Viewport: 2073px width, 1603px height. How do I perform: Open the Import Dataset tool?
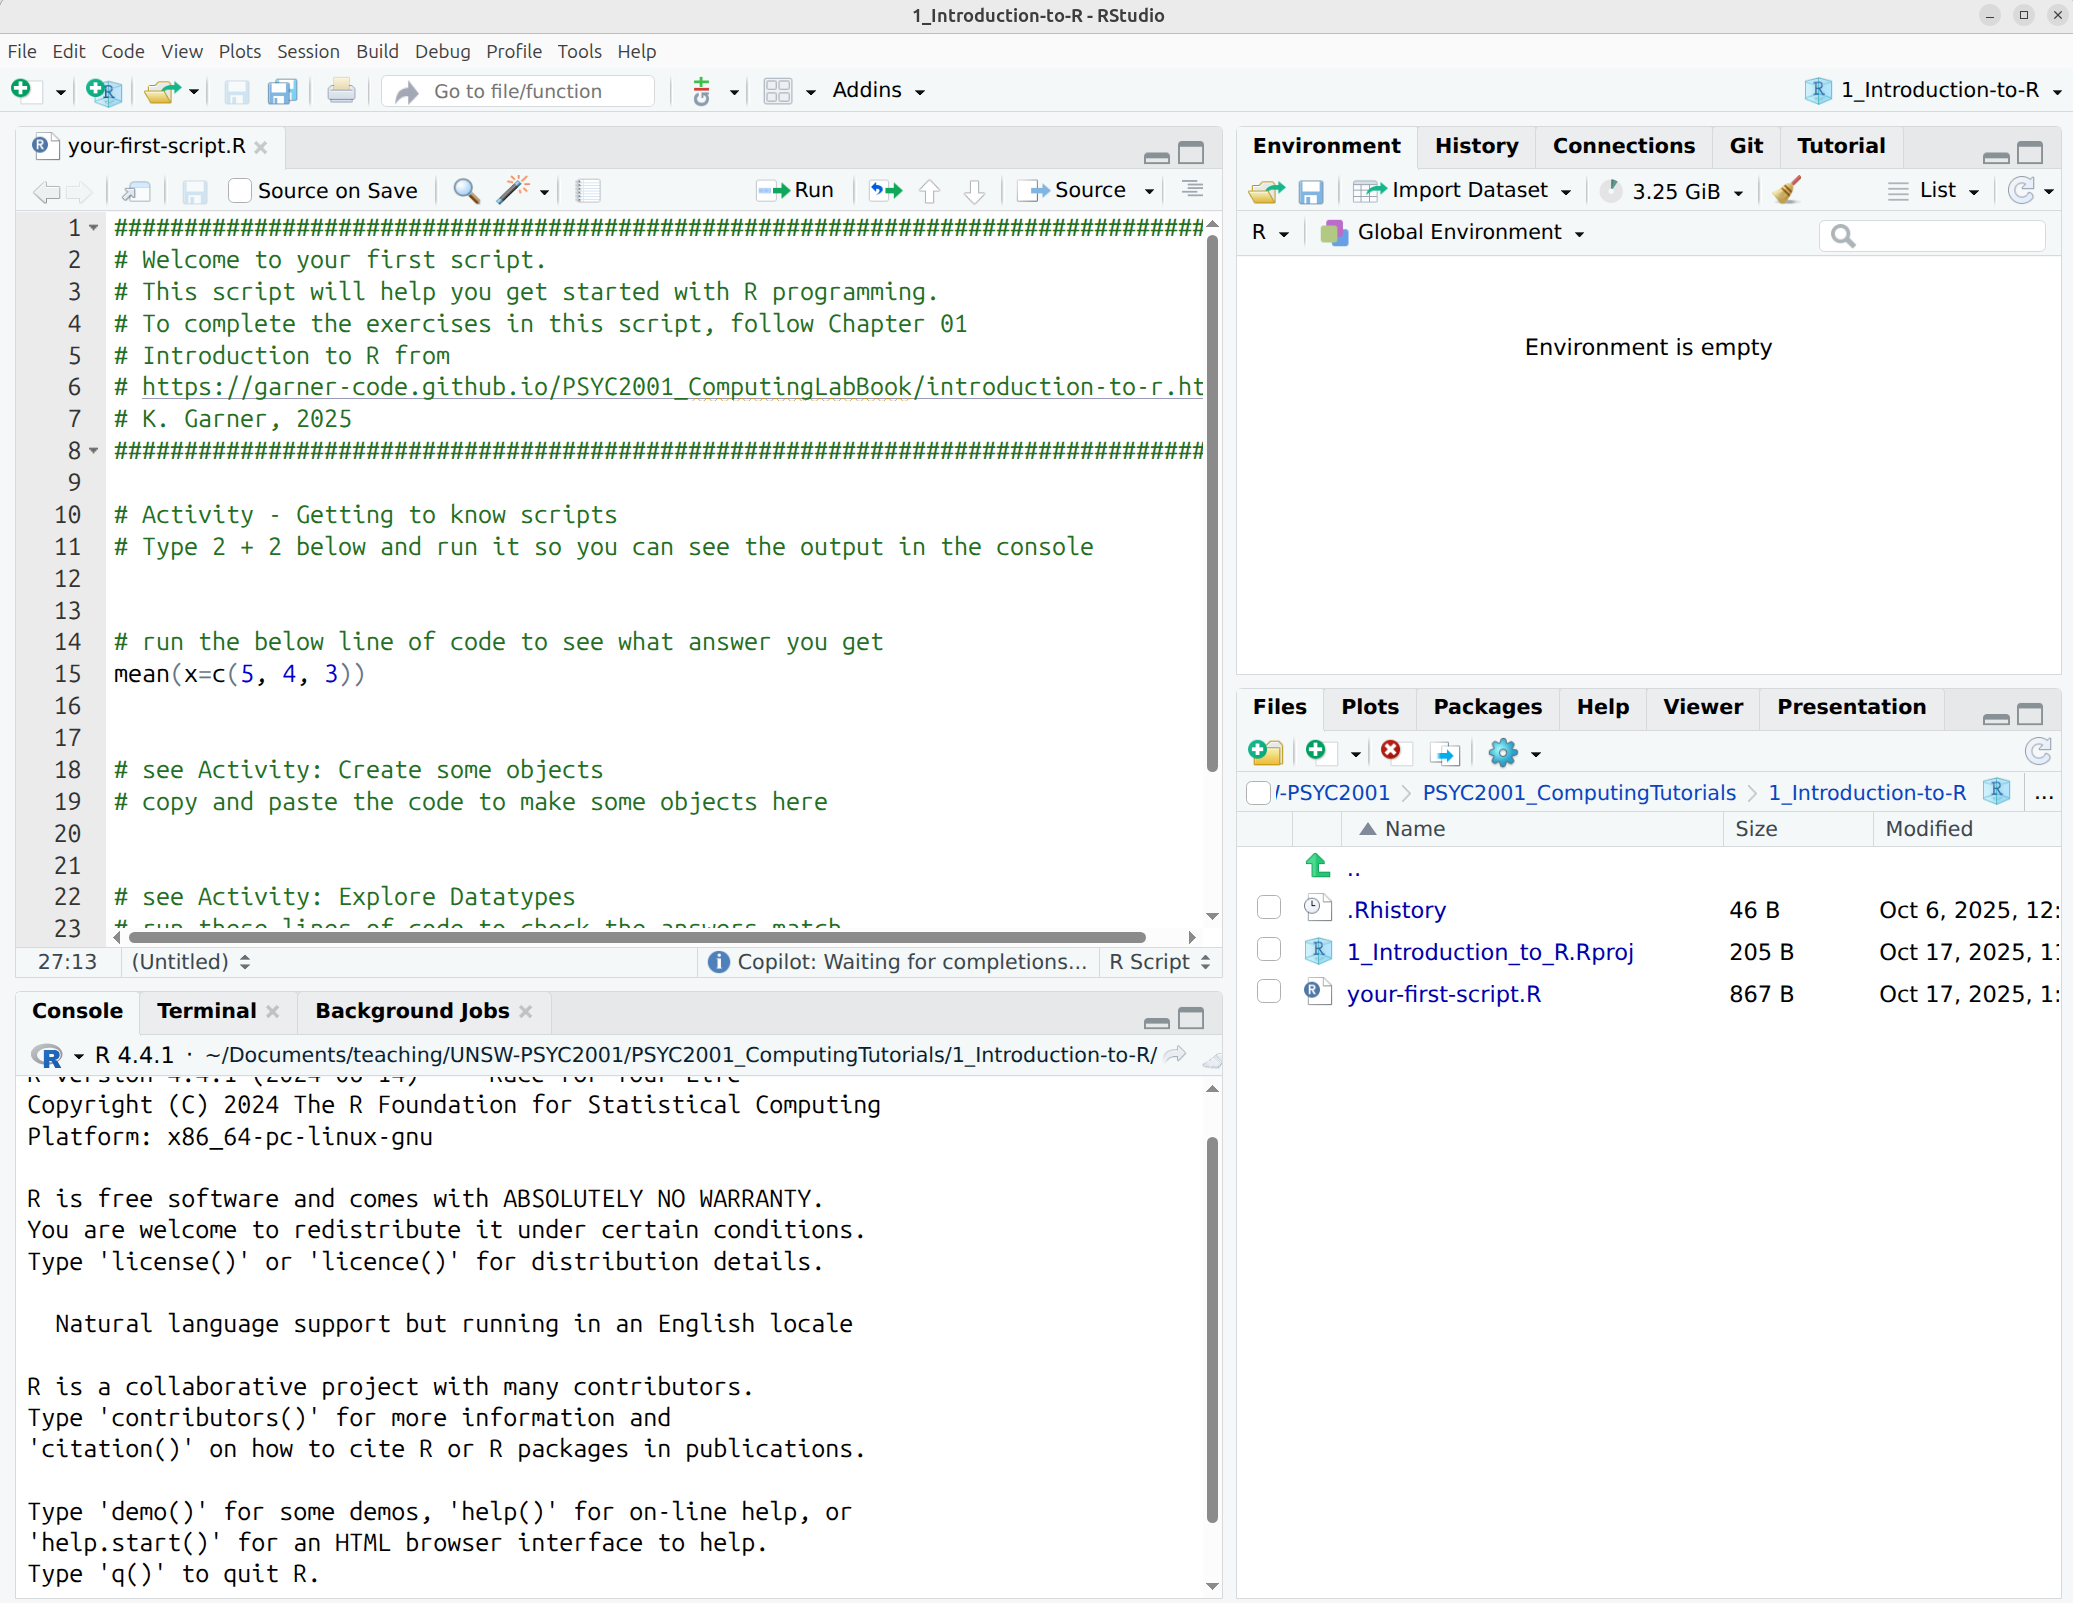point(1461,190)
